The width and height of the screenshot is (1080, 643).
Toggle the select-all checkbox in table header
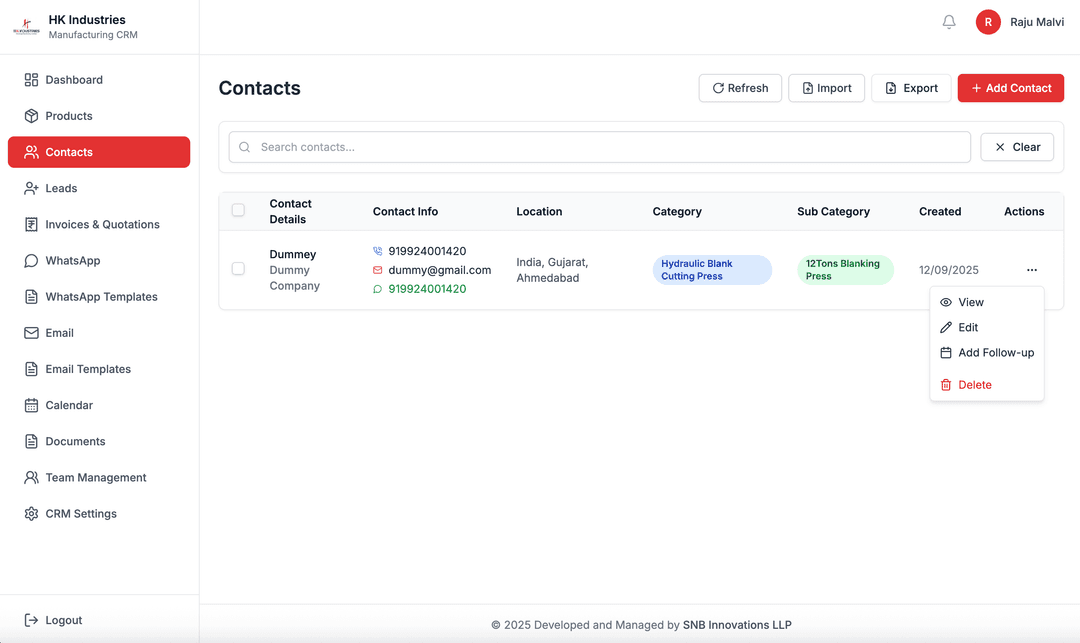238,210
